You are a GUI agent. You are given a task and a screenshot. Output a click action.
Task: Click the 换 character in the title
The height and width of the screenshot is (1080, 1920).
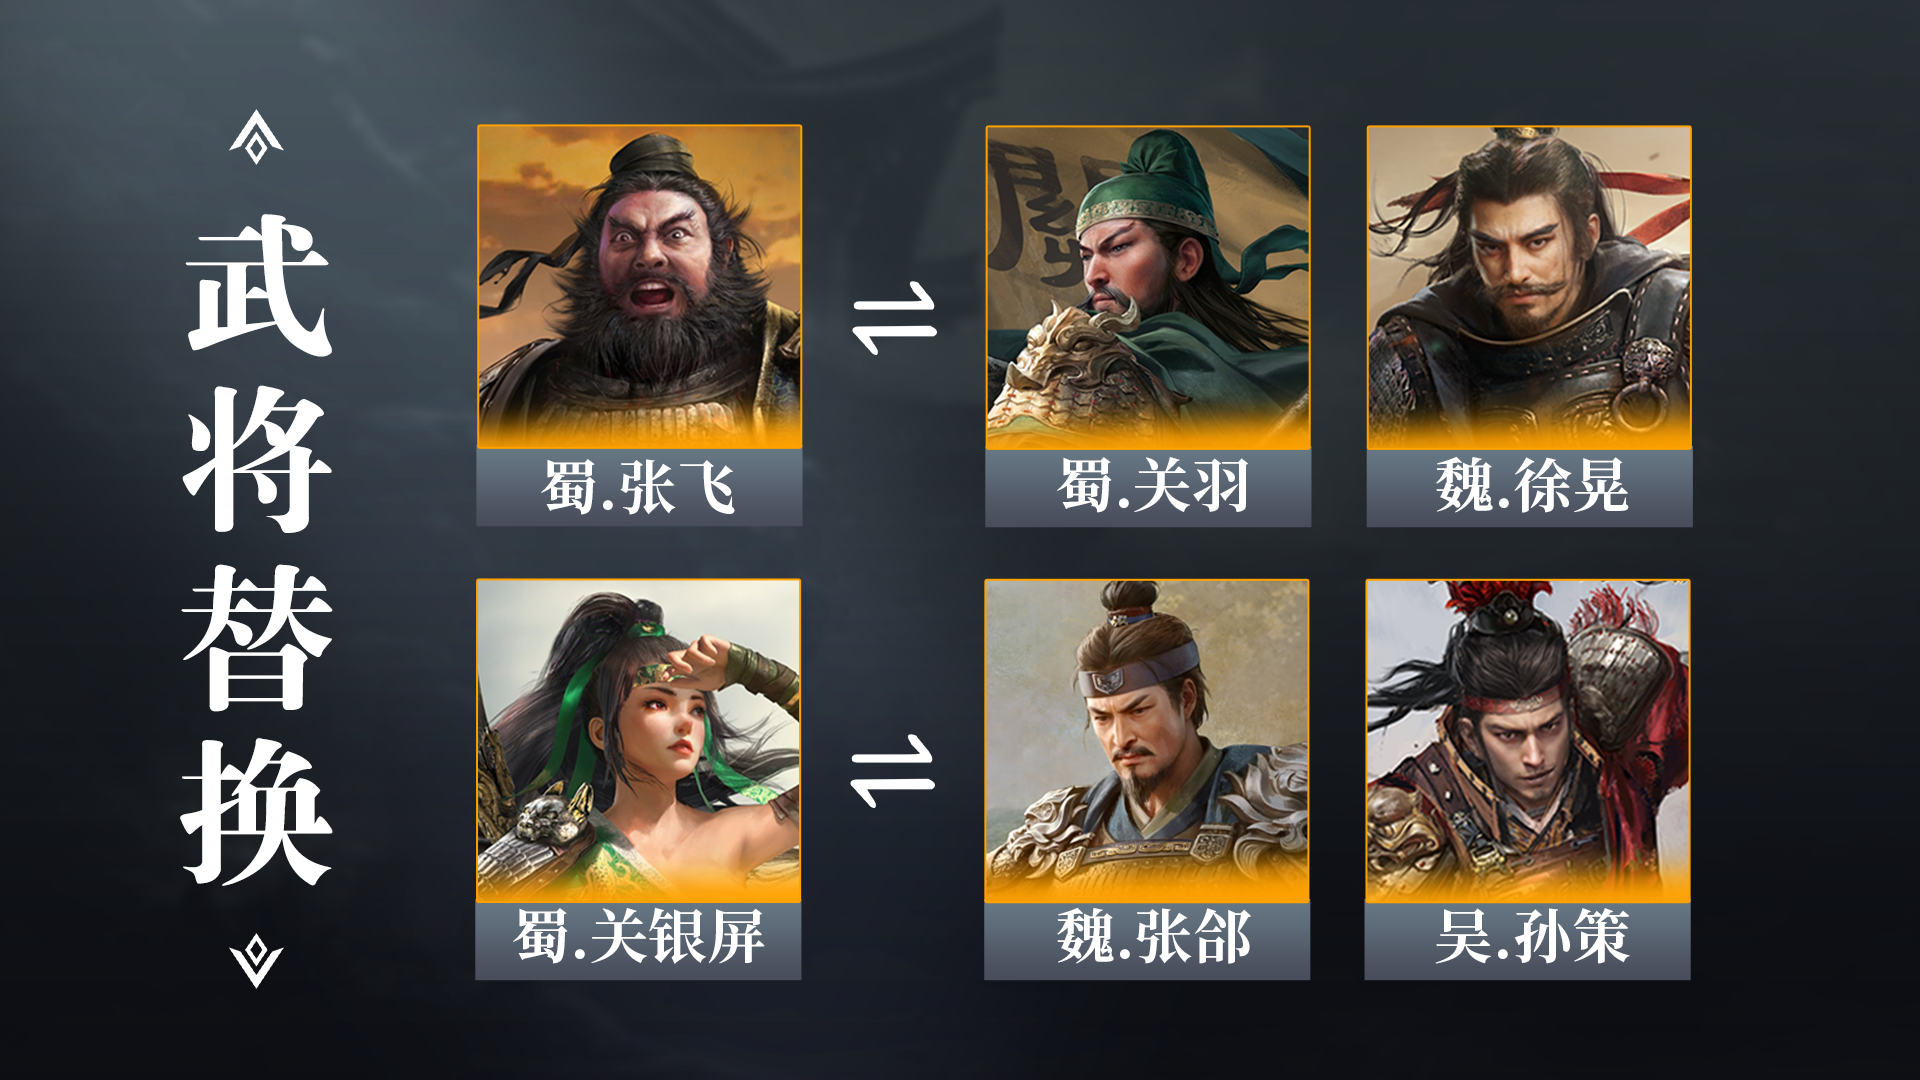pos(258,812)
